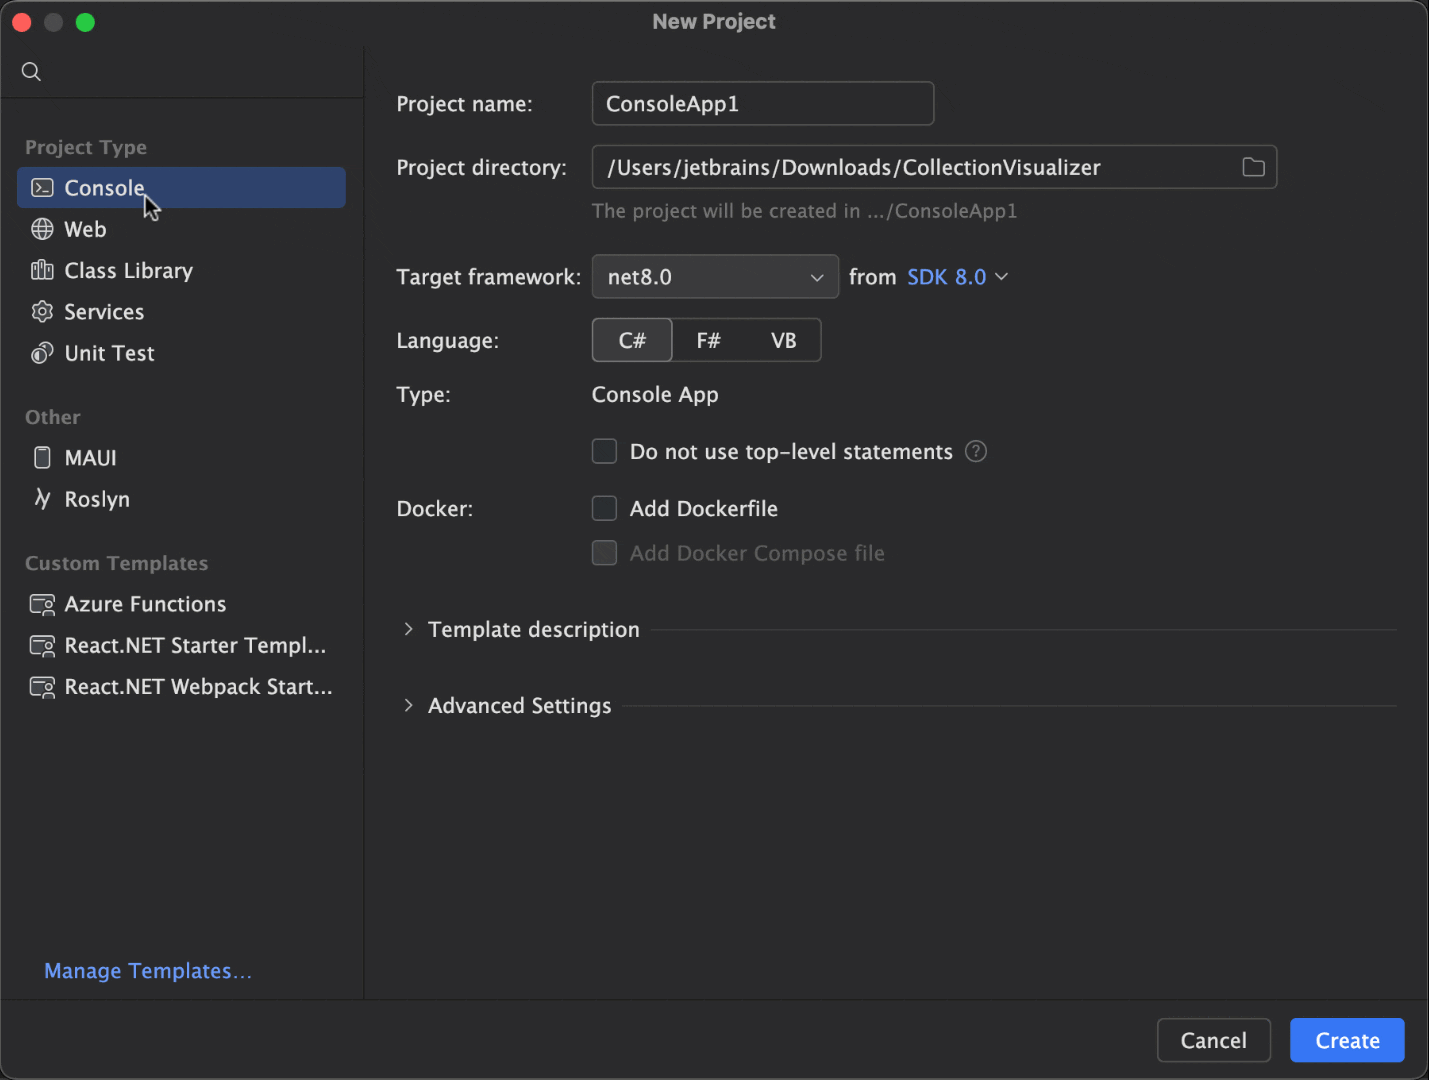Select the MAUI device icon

coord(42,458)
